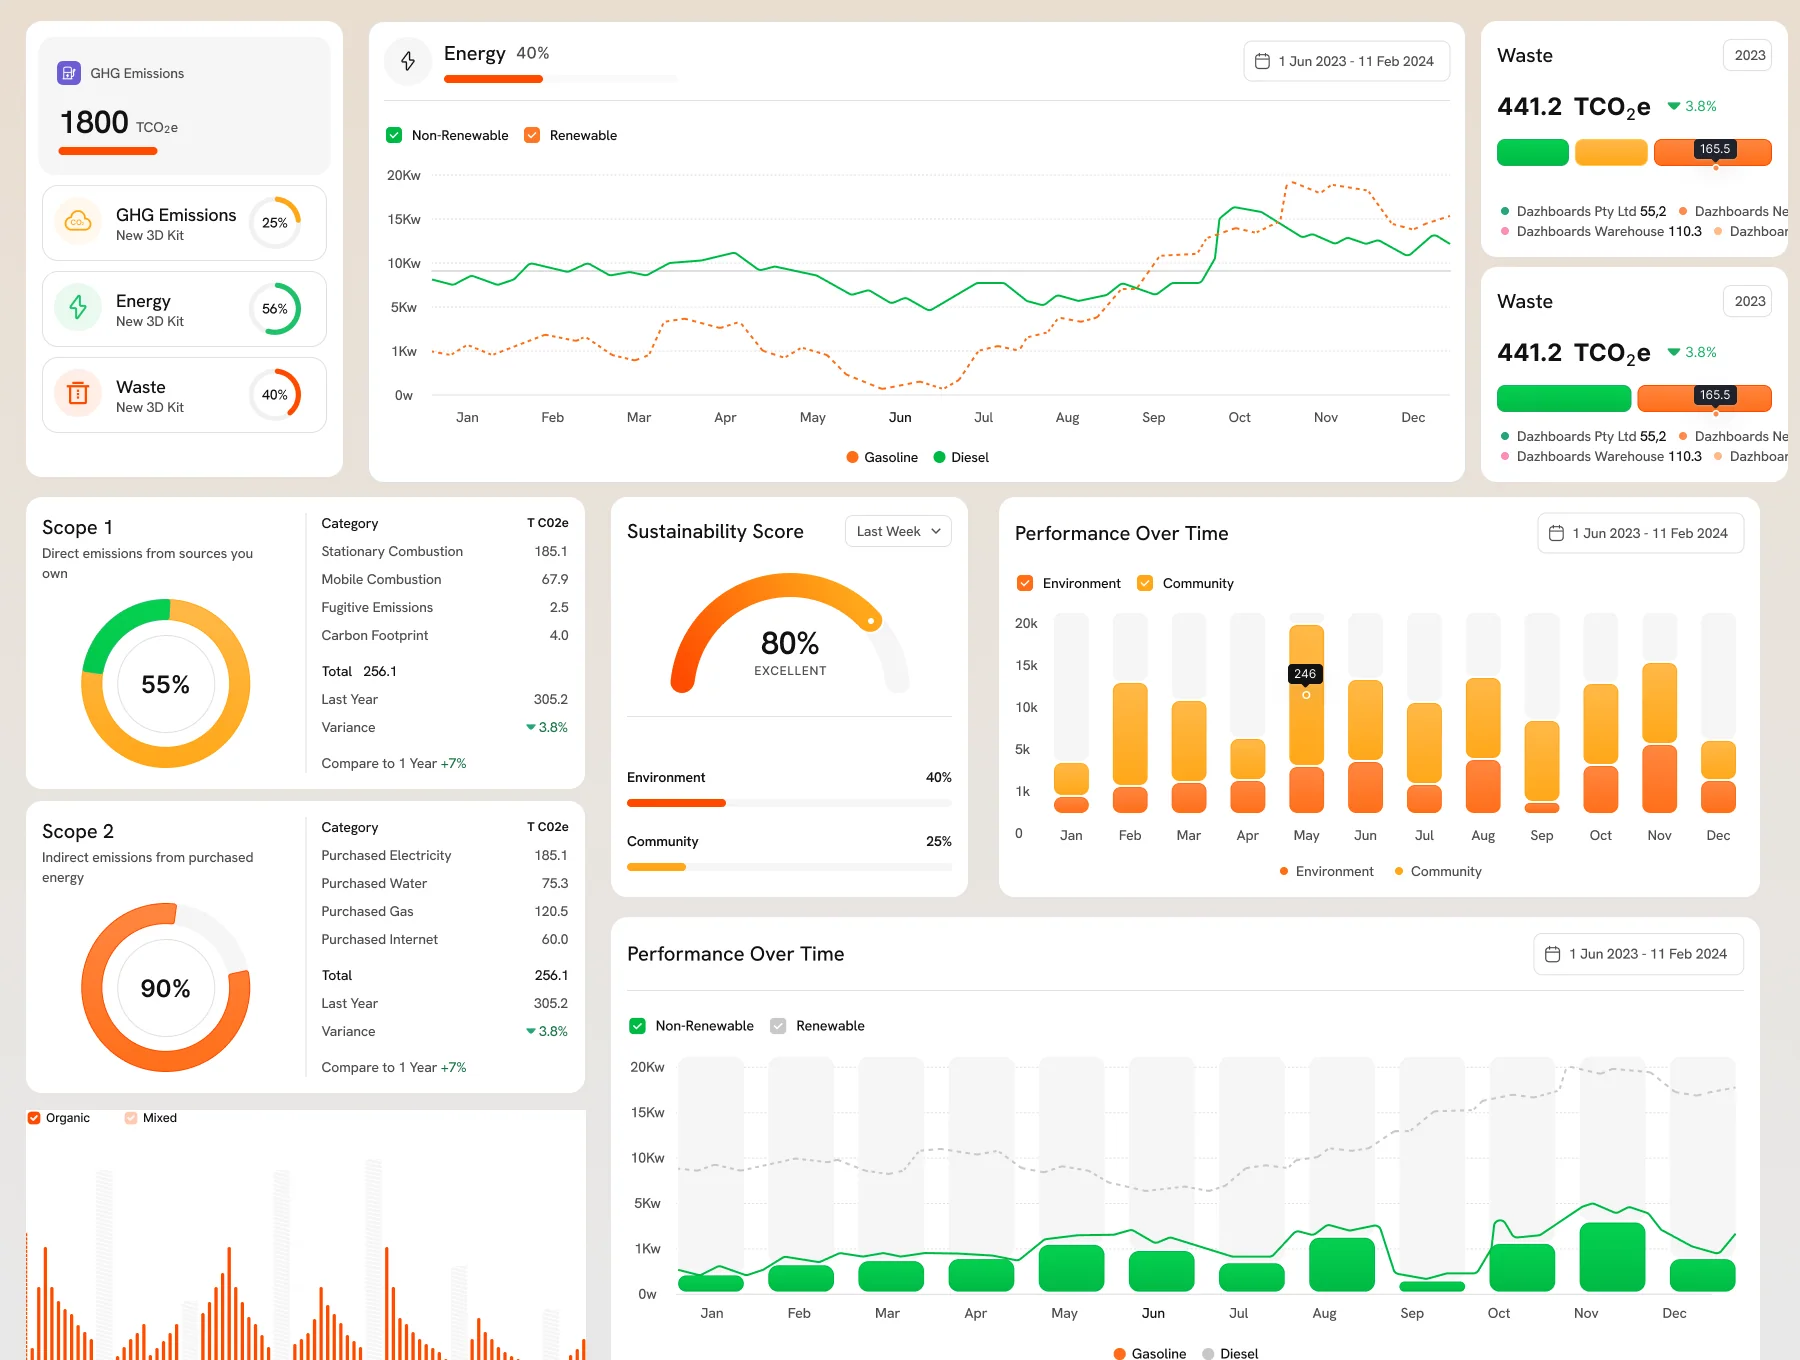Open the Last Week dropdown
Screen dimensions: 1800x1360
(898, 531)
